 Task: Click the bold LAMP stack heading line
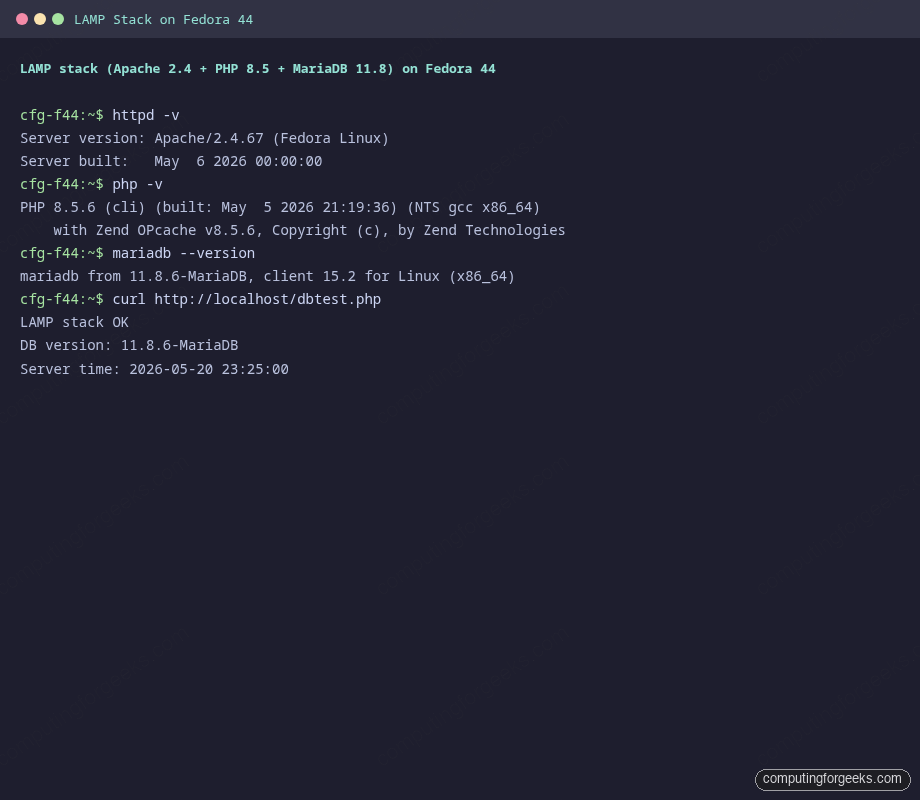point(258,69)
